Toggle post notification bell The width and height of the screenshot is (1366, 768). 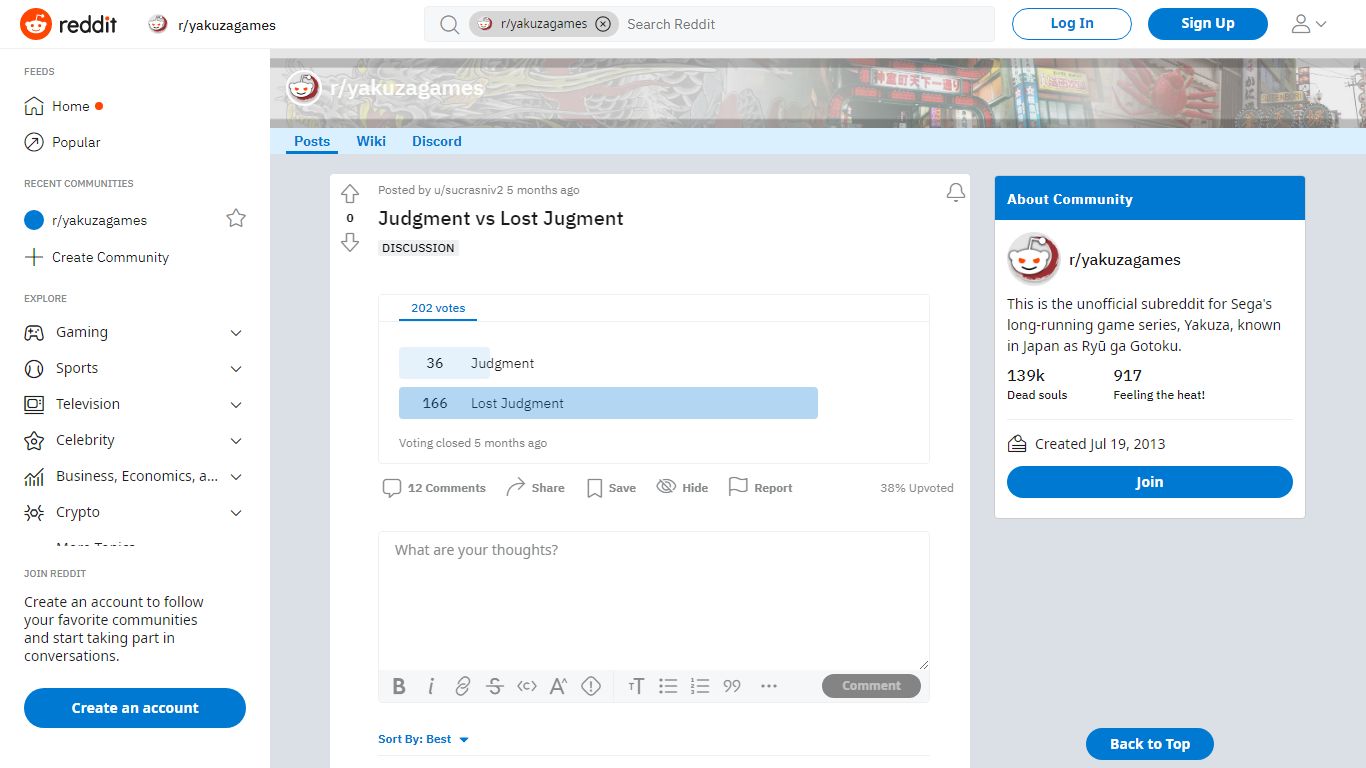pos(956,192)
